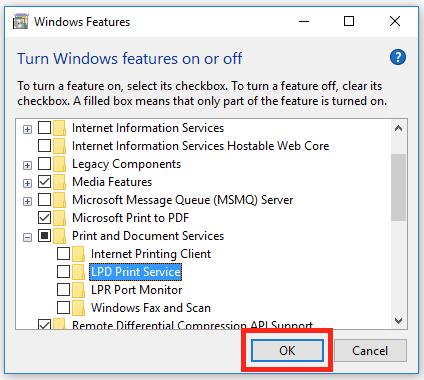Click the LPD Print Service folder icon
Image resolution: width=424 pixels, height=380 pixels.
[78, 272]
